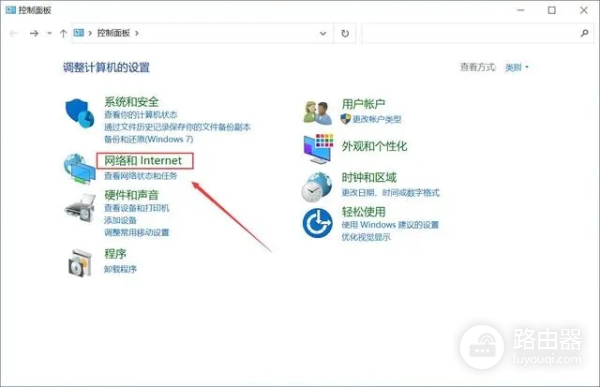This screenshot has width=600, height=387.
Task: Click the UAC shield beside 更改帐户类型
Action: (345, 119)
